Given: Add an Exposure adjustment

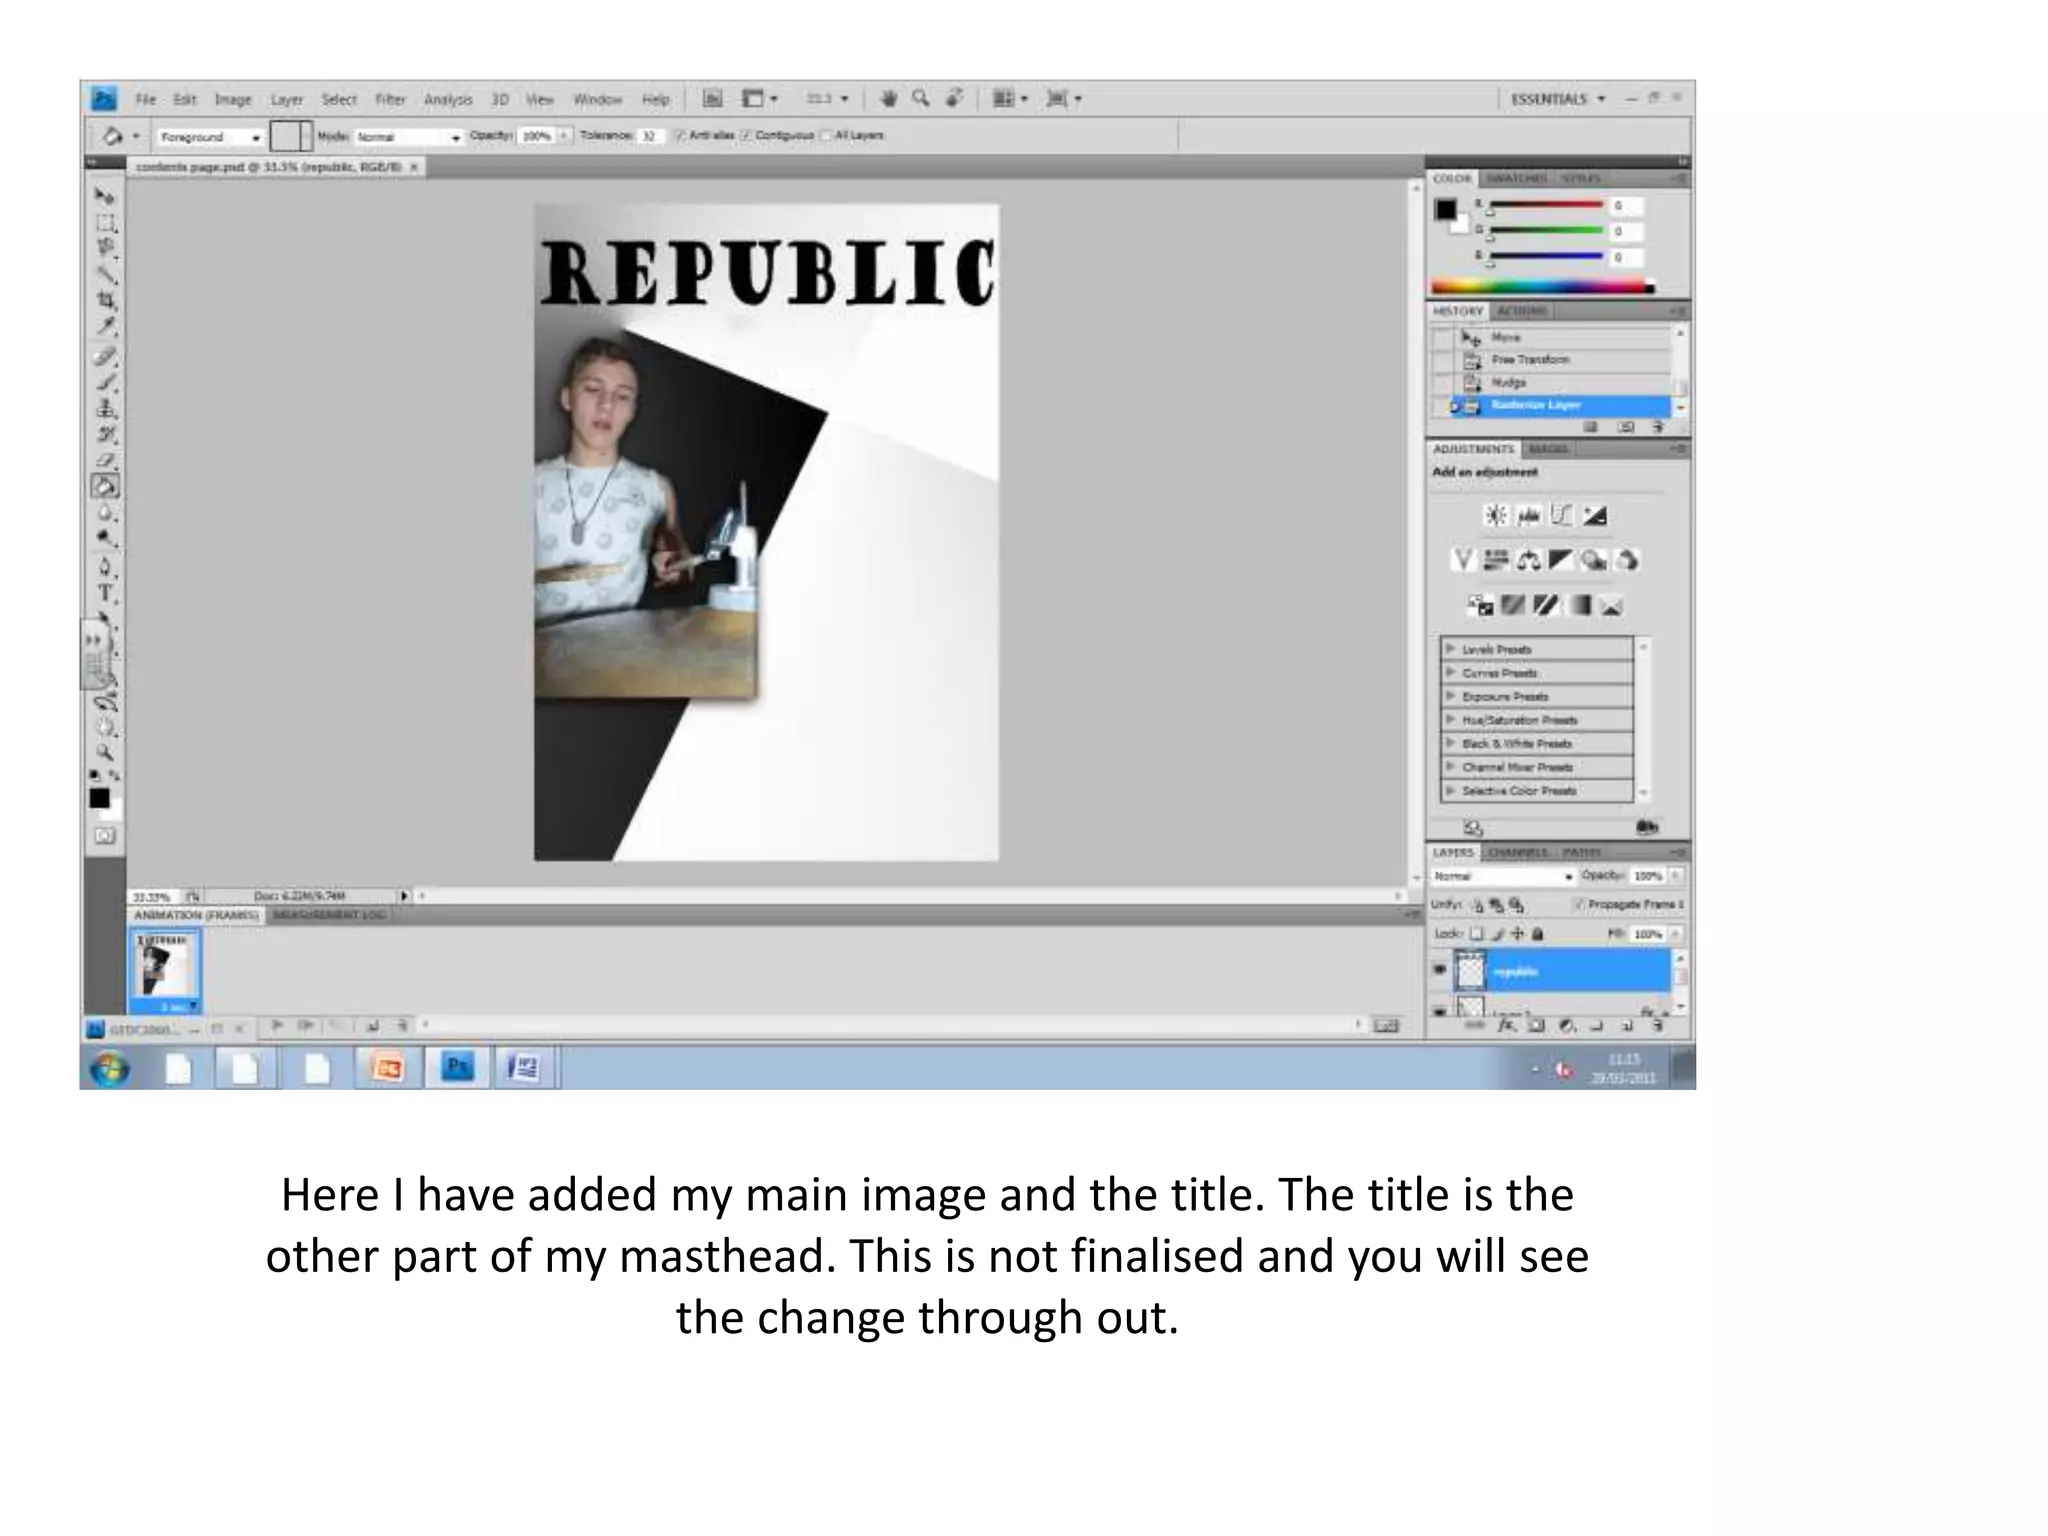Looking at the screenshot, I should click(1595, 516).
